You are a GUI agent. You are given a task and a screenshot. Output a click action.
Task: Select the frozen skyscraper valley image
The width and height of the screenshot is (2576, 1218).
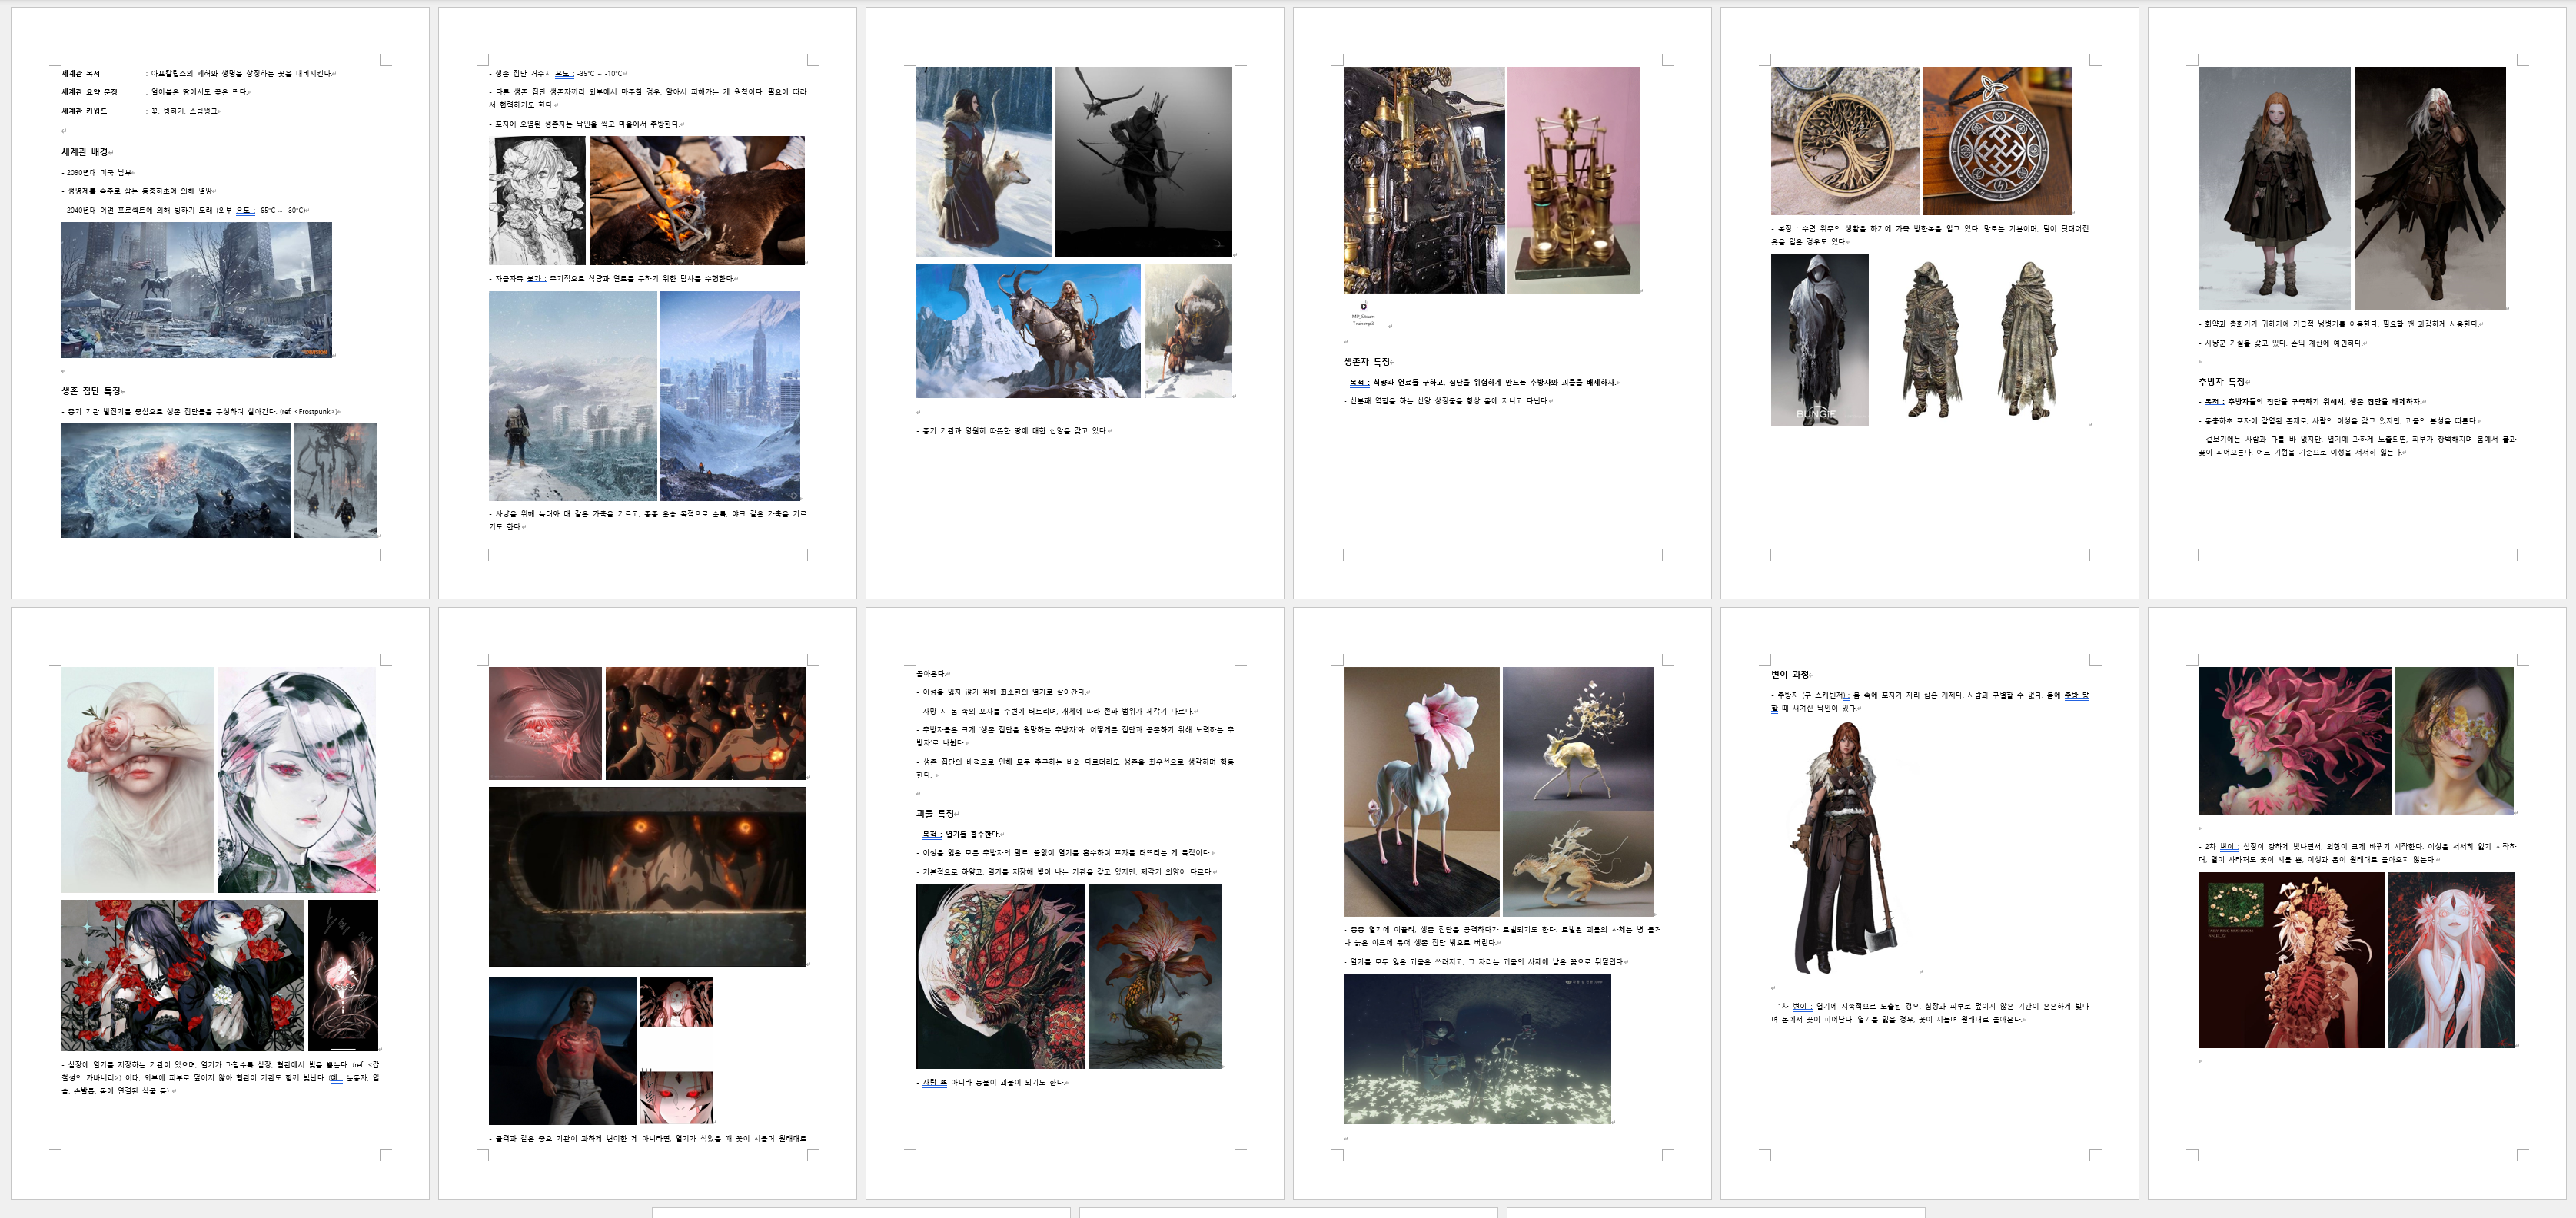point(730,396)
